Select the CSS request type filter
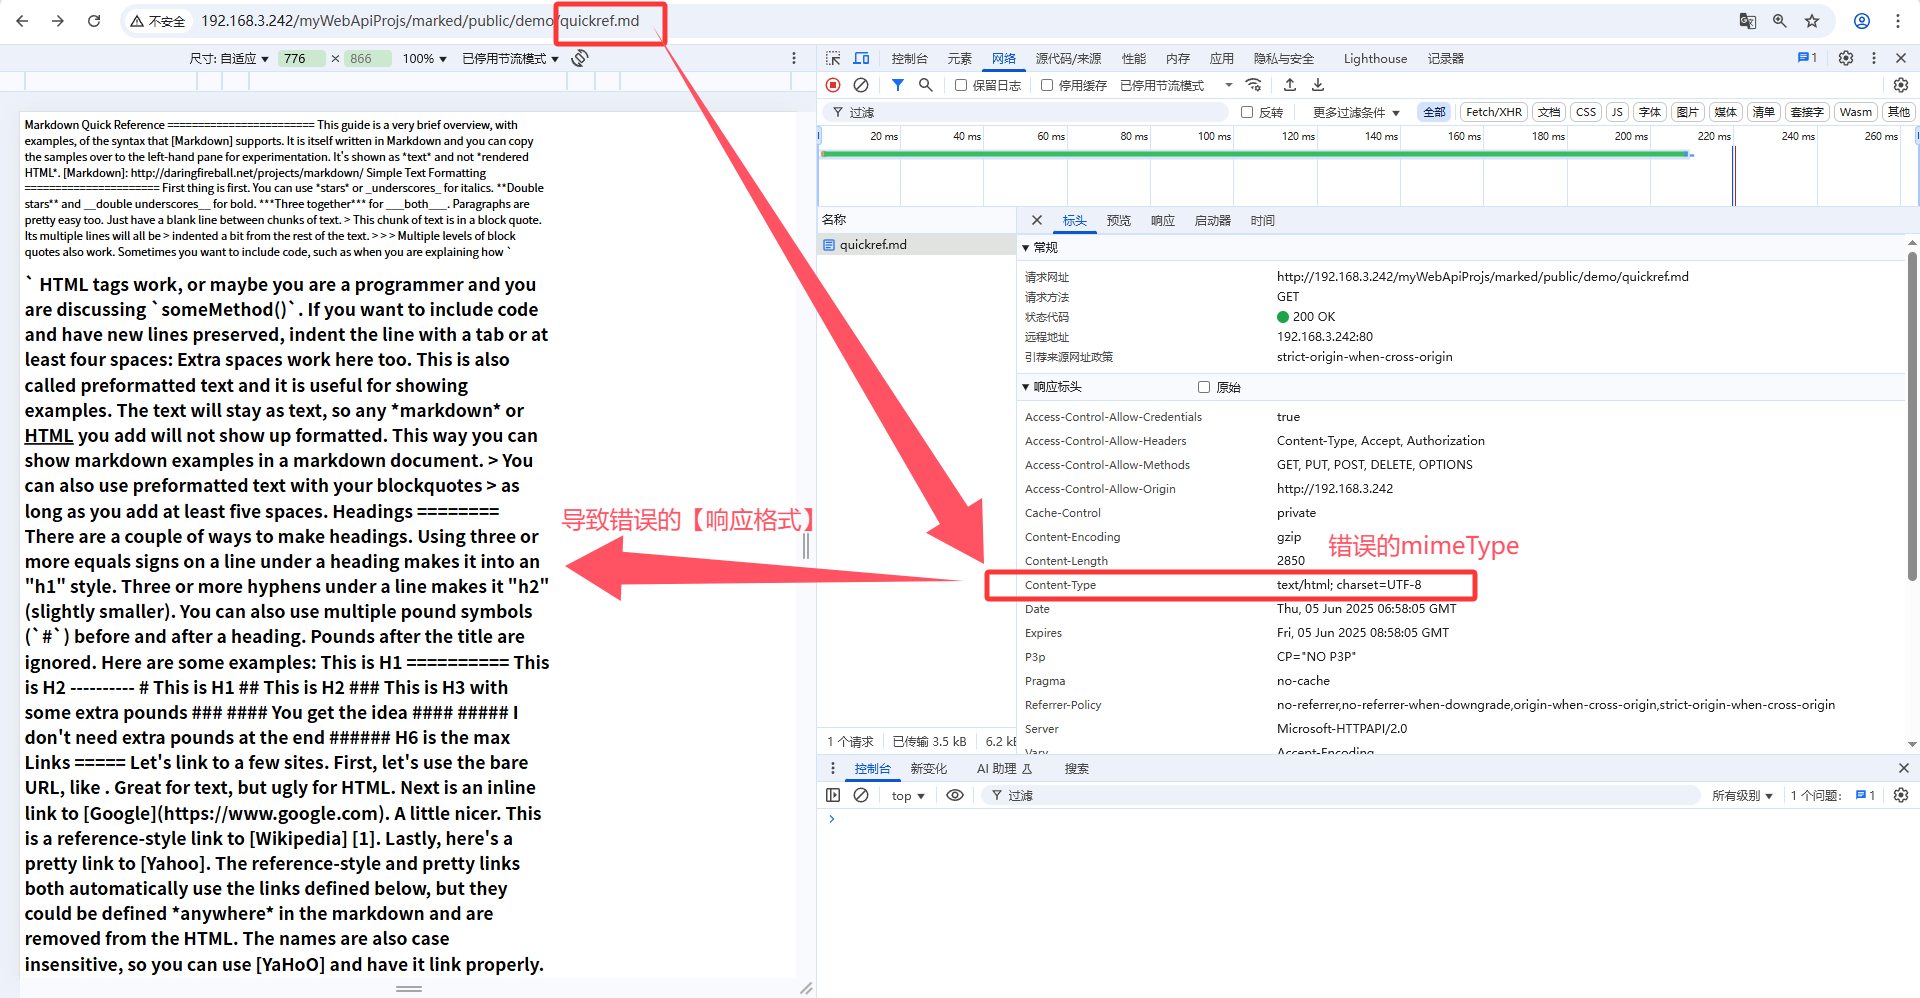Screen dimensions: 1920x998 click(x=1586, y=112)
